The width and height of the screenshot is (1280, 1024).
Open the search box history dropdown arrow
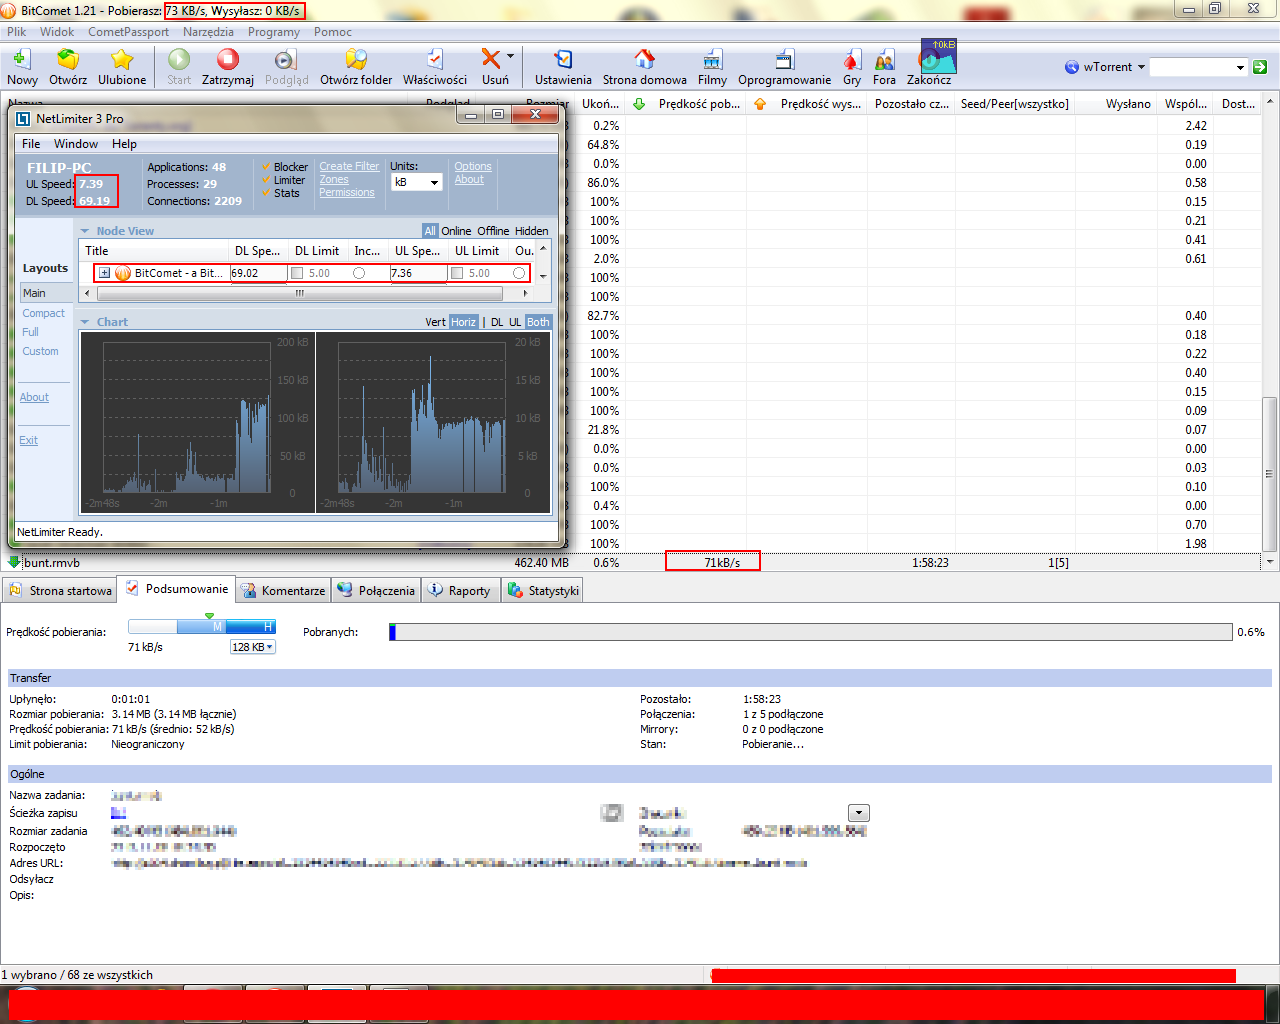click(1241, 67)
